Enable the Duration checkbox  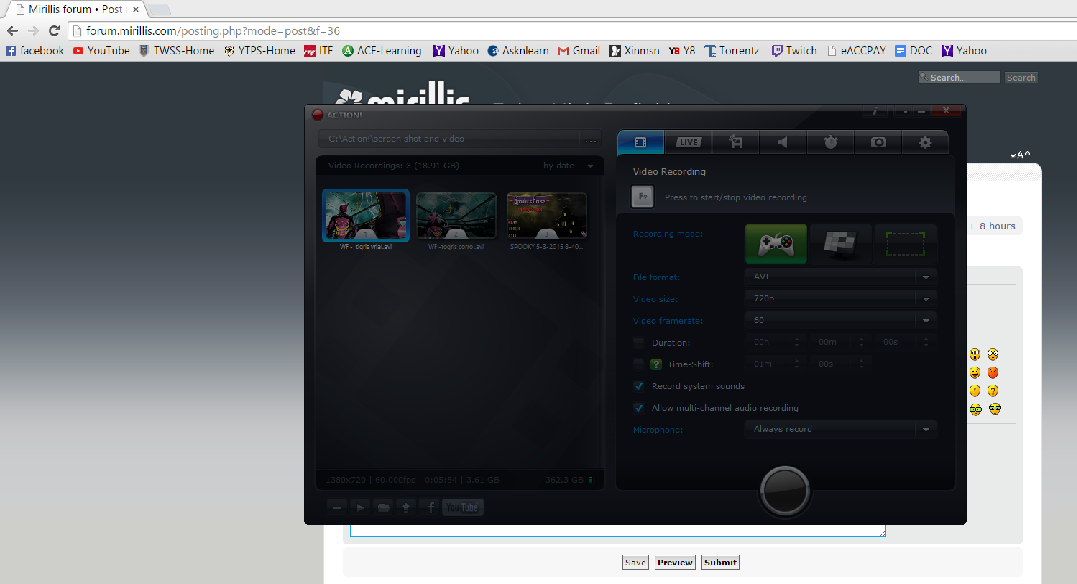click(639, 343)
